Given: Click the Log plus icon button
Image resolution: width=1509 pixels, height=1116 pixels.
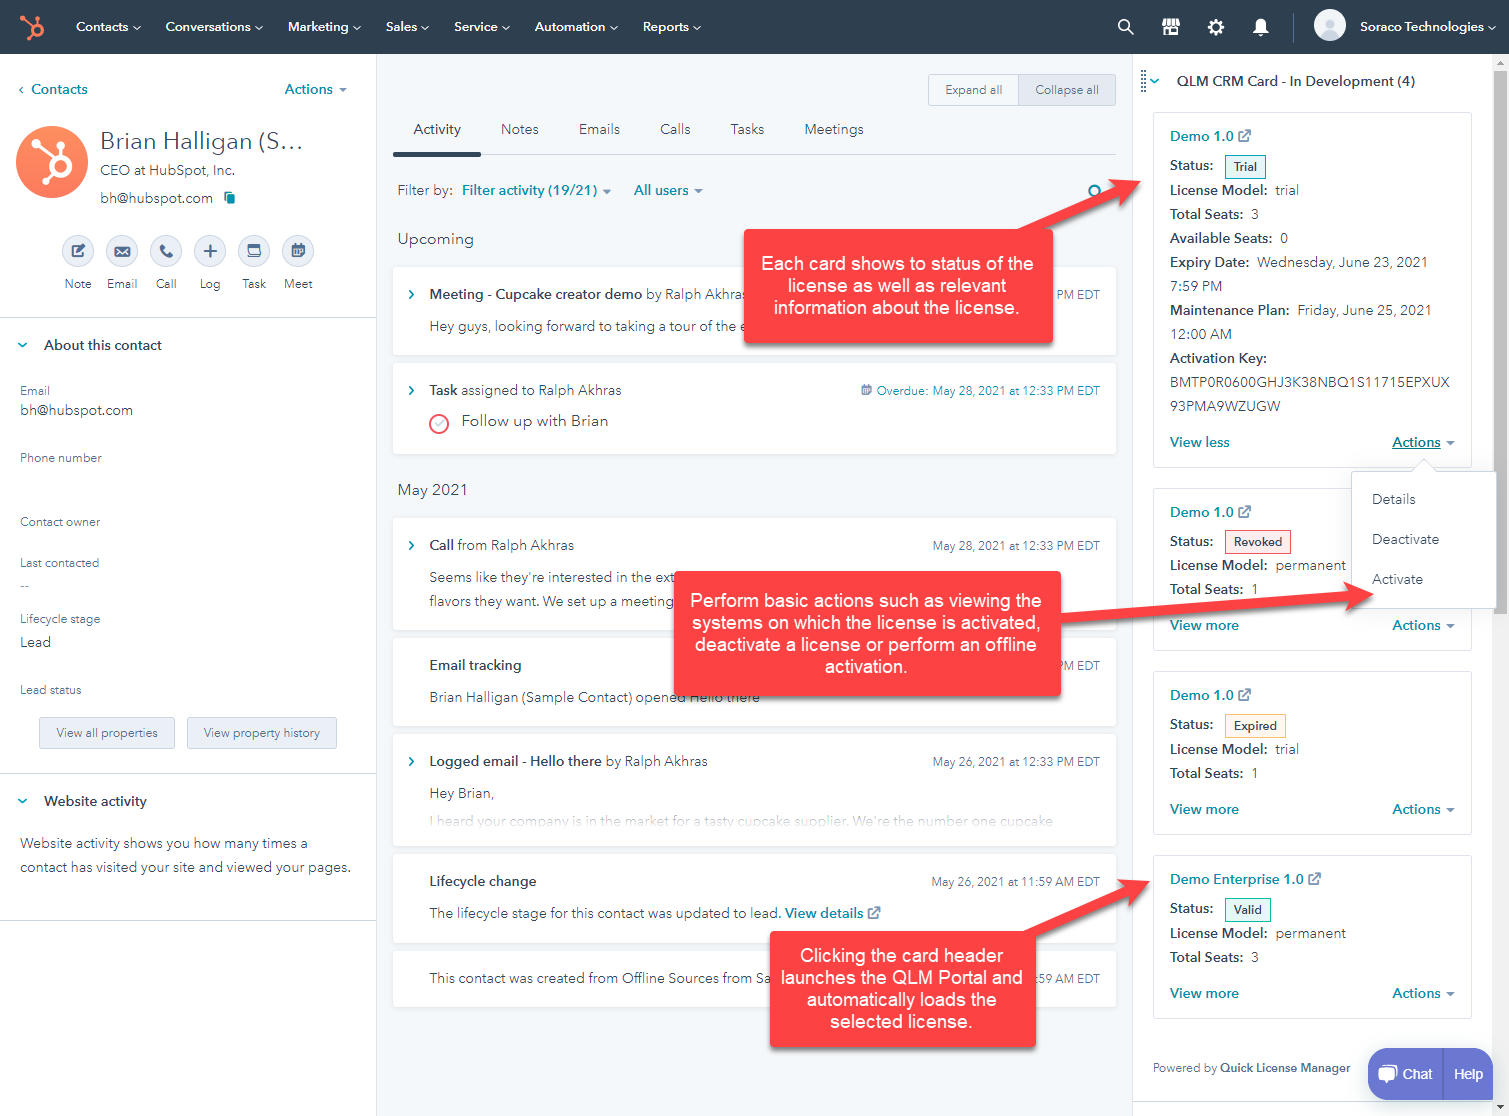Looking at the screenshot, I should coord(210,251).
